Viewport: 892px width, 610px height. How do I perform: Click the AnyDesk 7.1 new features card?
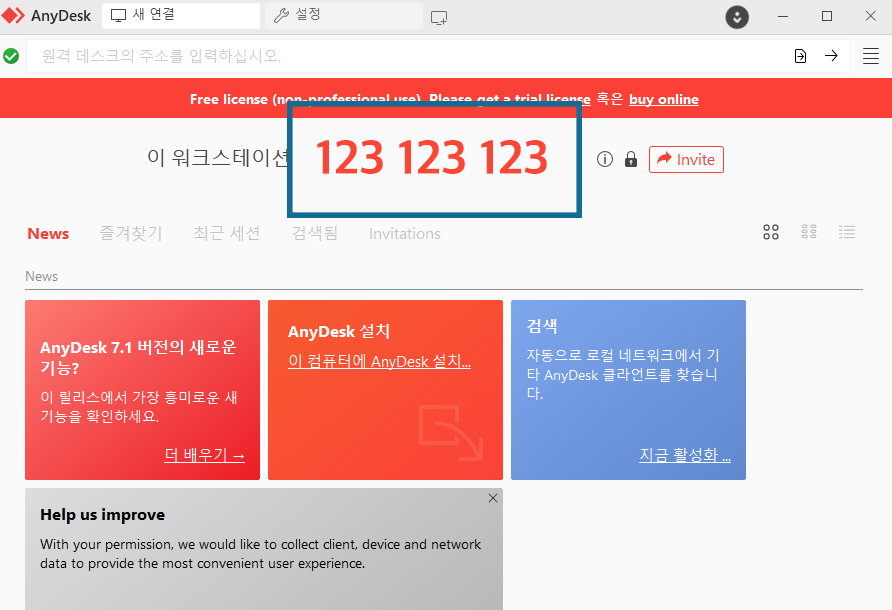pos(142,390)
